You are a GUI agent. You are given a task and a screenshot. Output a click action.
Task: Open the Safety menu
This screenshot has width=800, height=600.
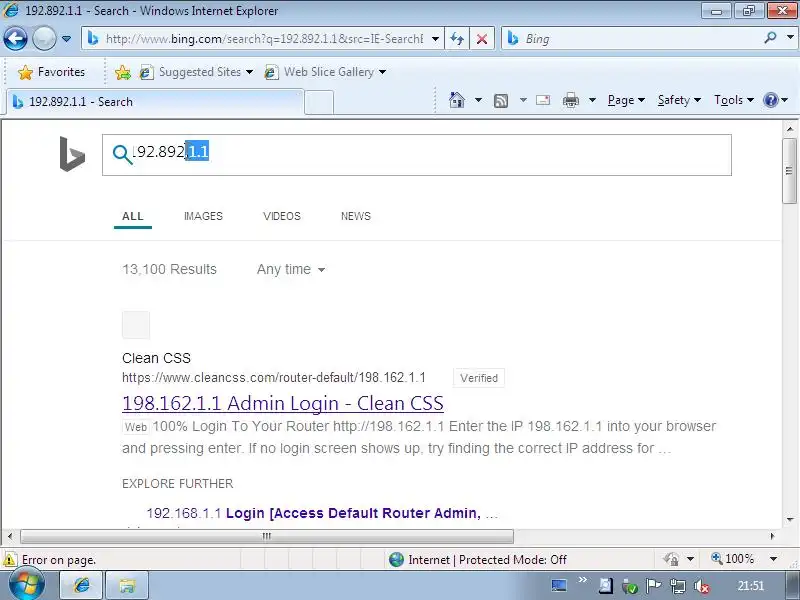(x=679, y=100)
